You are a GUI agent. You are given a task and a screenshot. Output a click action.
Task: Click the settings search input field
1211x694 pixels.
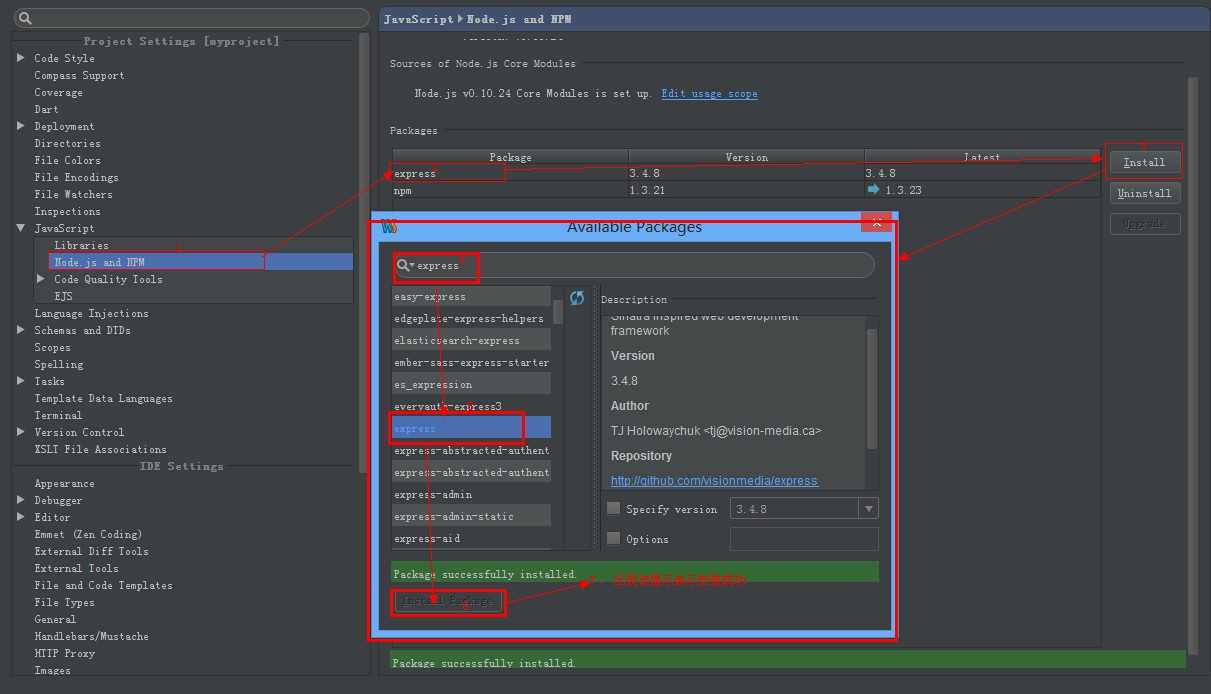[x=191, y=18]
